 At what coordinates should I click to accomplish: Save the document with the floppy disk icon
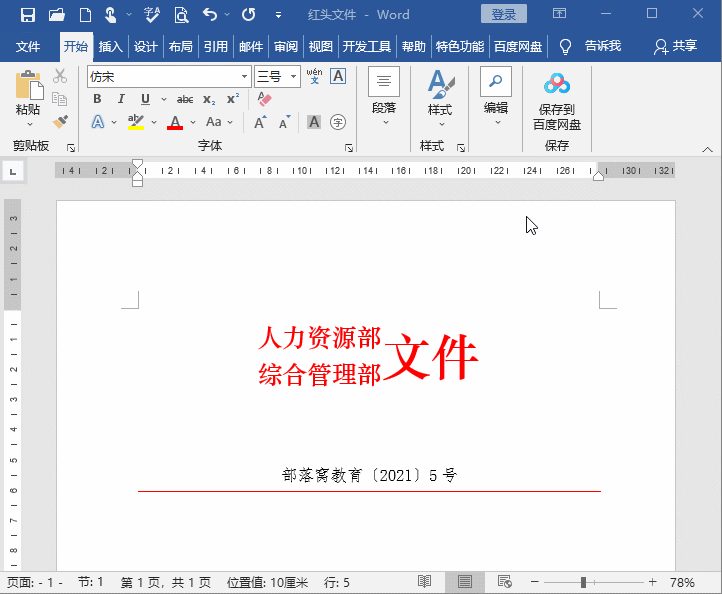(28, 15)
